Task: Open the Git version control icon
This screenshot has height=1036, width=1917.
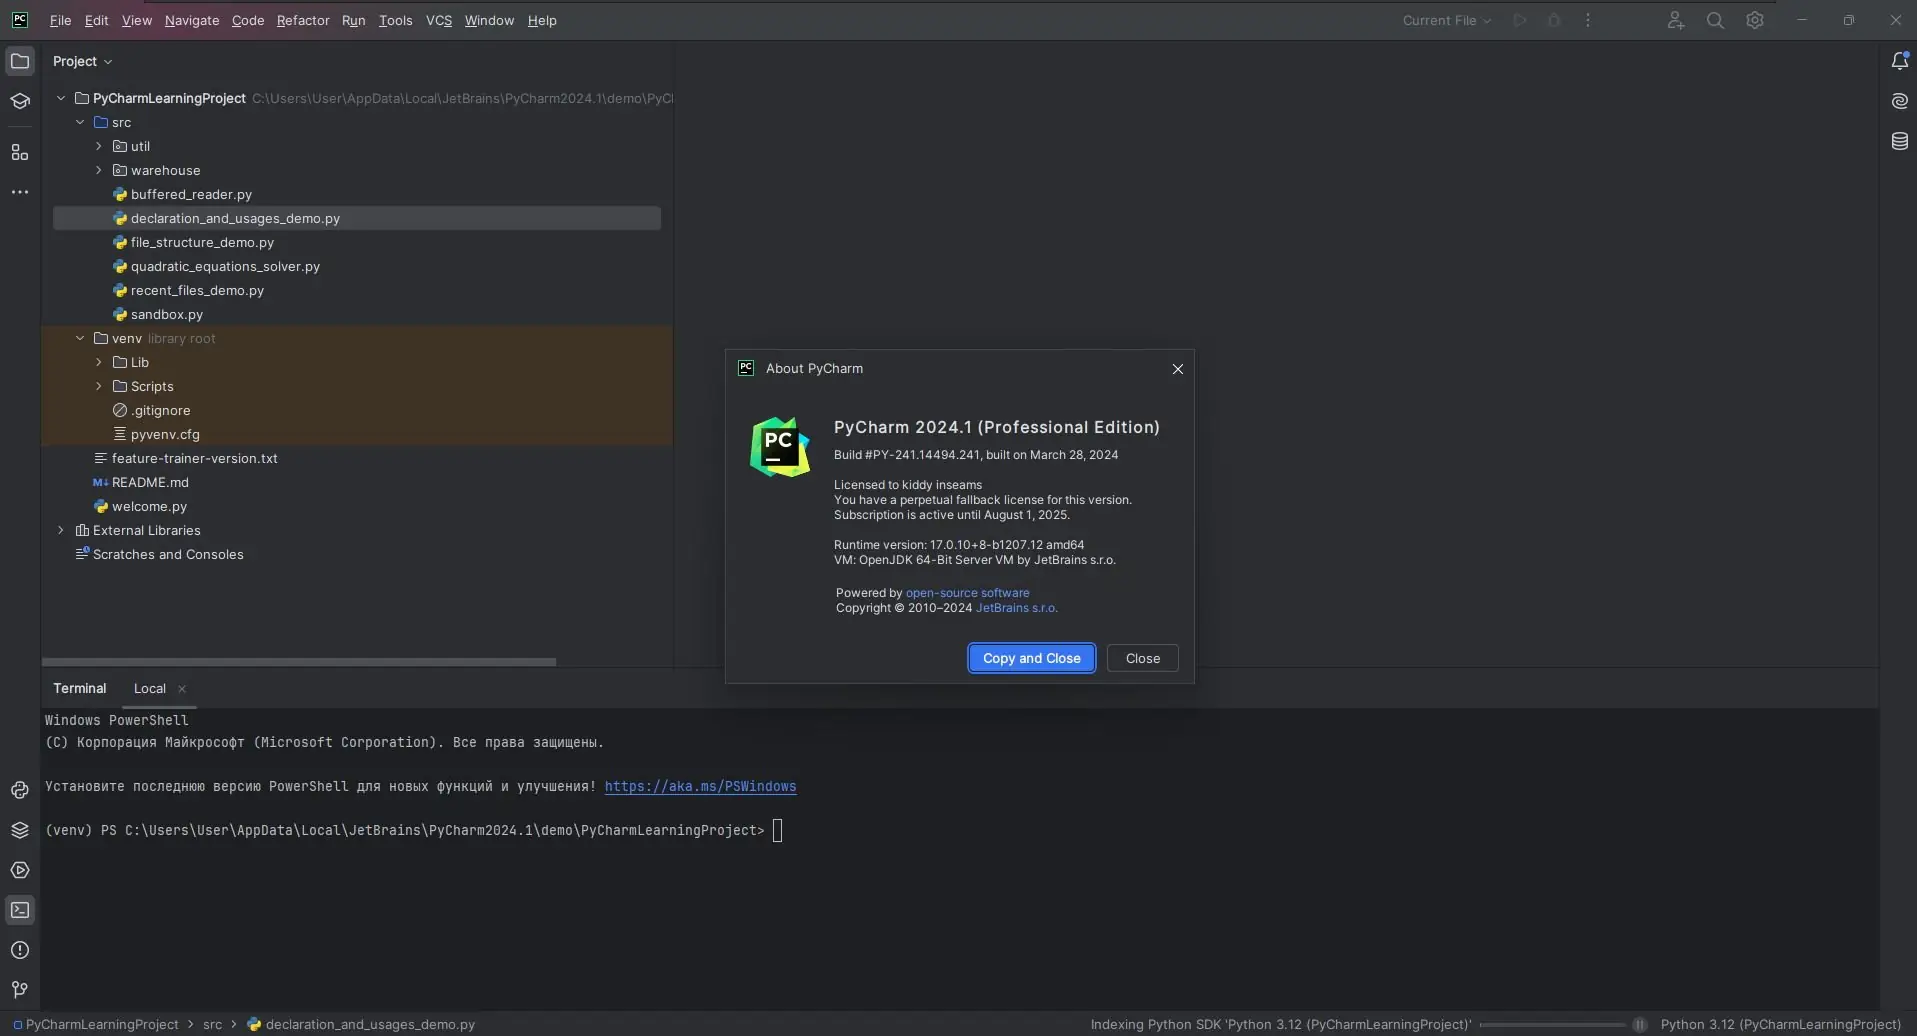Action: pos(20,989)
